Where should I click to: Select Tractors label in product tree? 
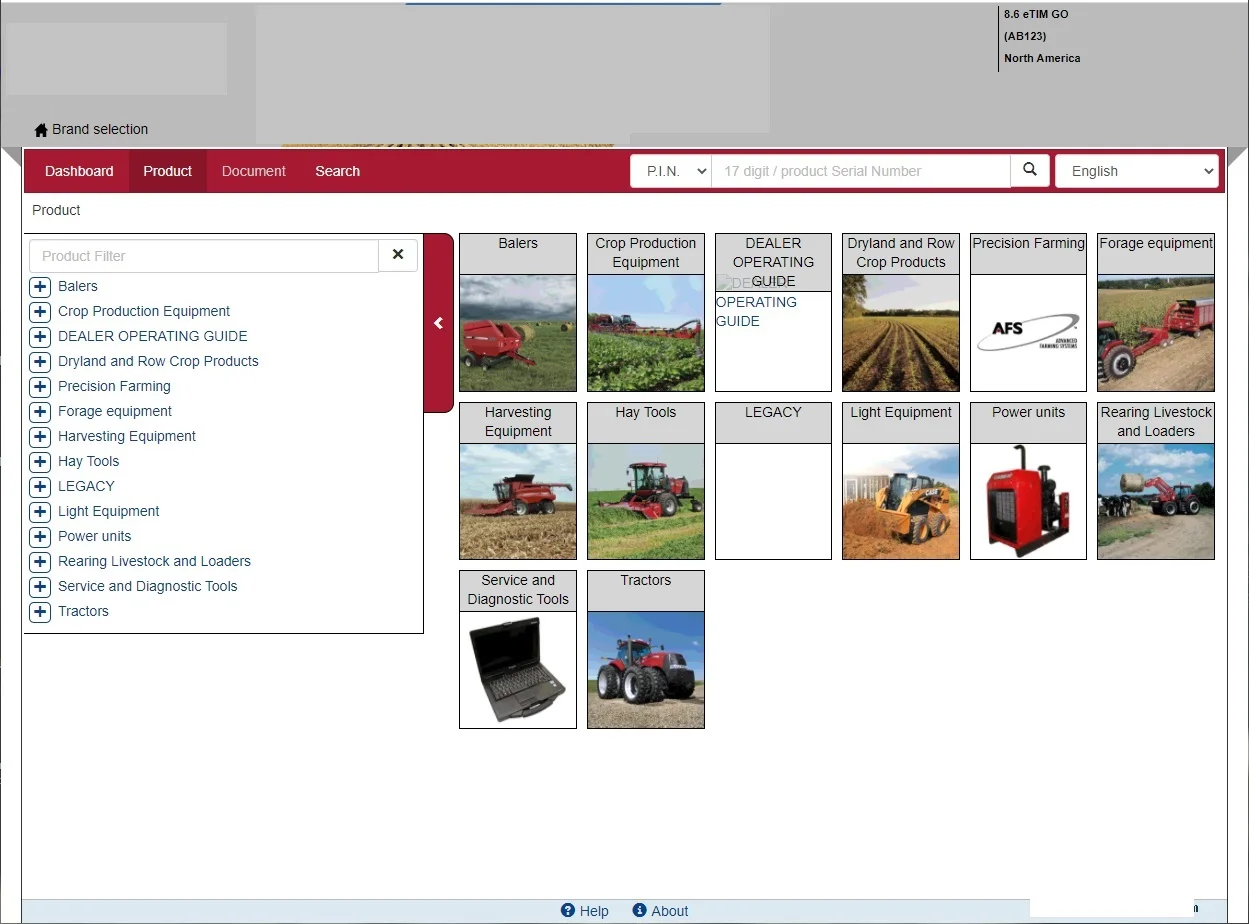pyautogui.click(x=83, y=611)
